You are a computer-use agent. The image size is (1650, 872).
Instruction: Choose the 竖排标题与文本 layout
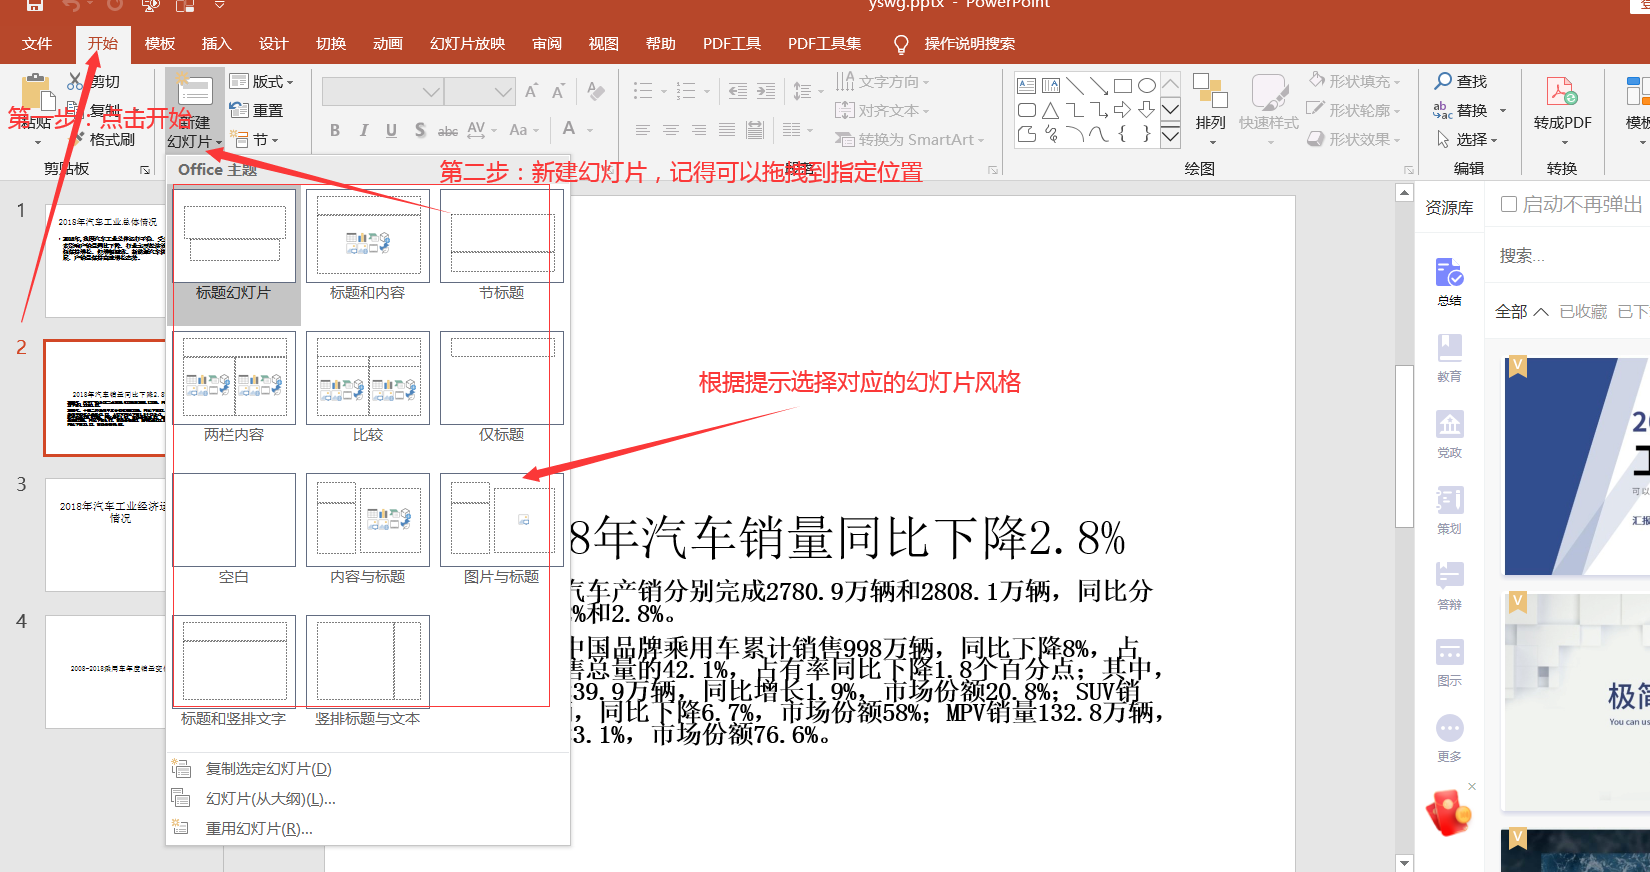point(368,662)
